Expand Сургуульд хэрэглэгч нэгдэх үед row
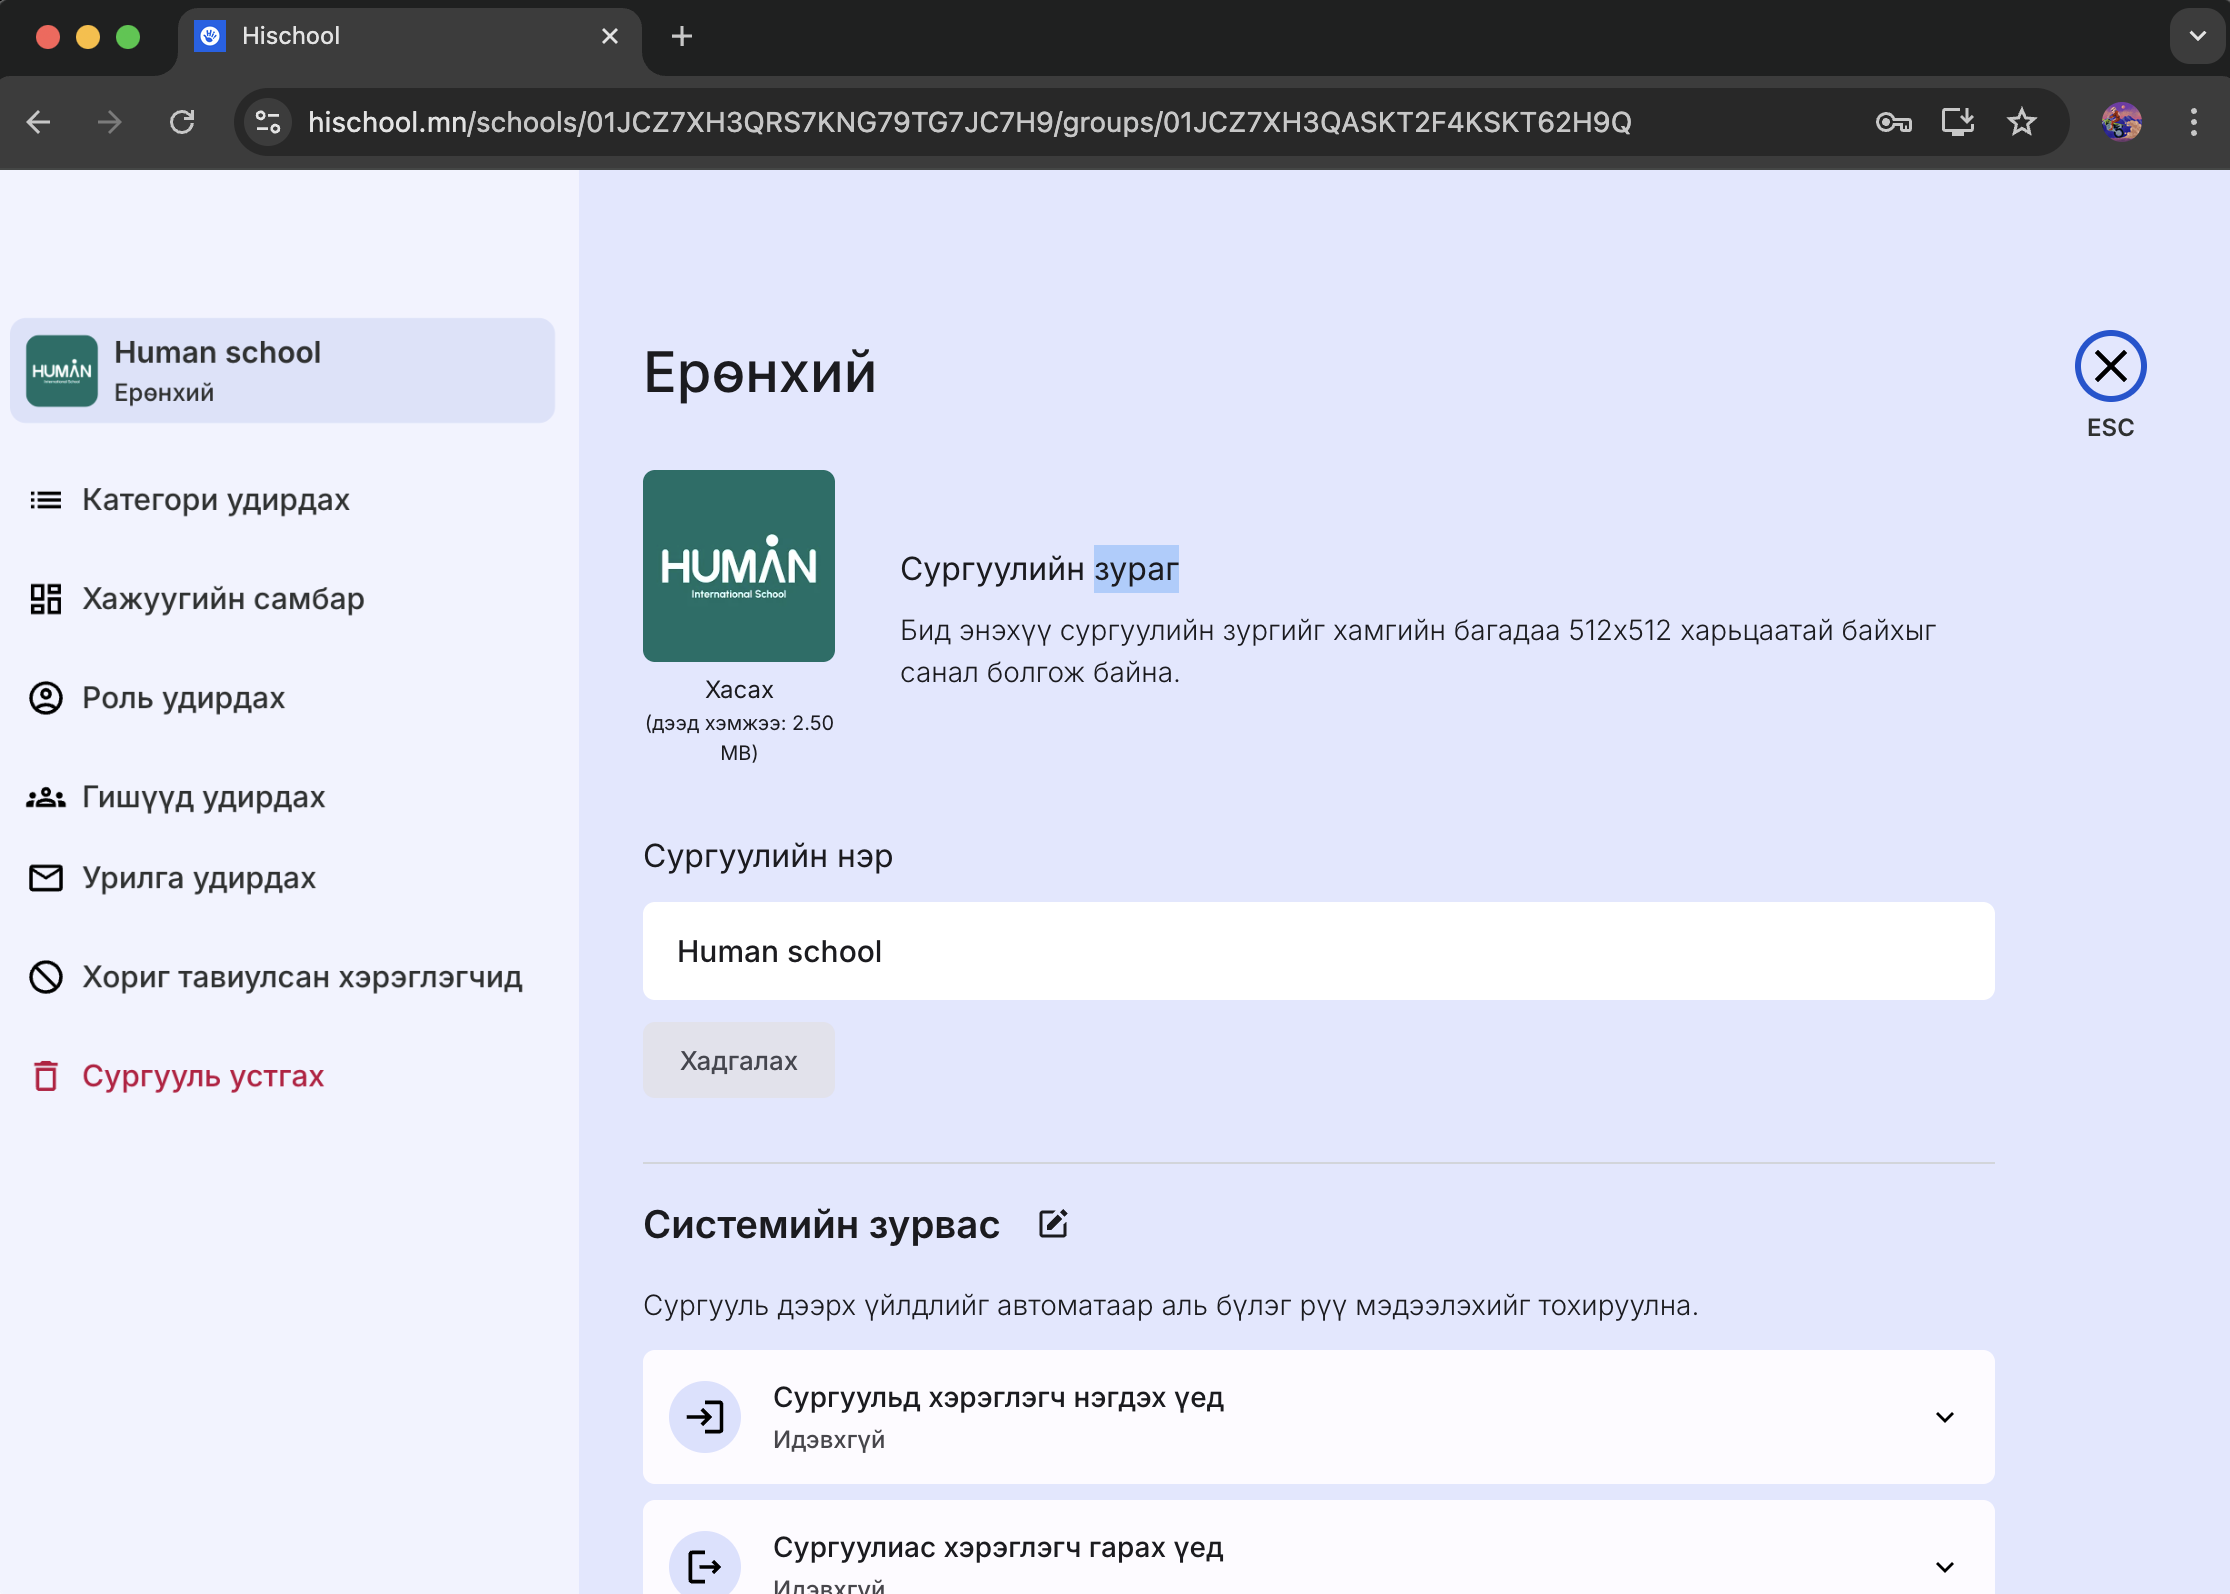This screenshot has width=2230, height=1594. click(1944, 1417)
